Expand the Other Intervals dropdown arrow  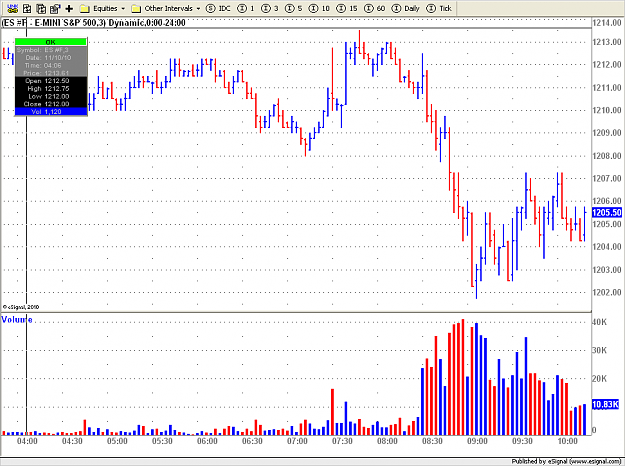[x=198, y=8]
